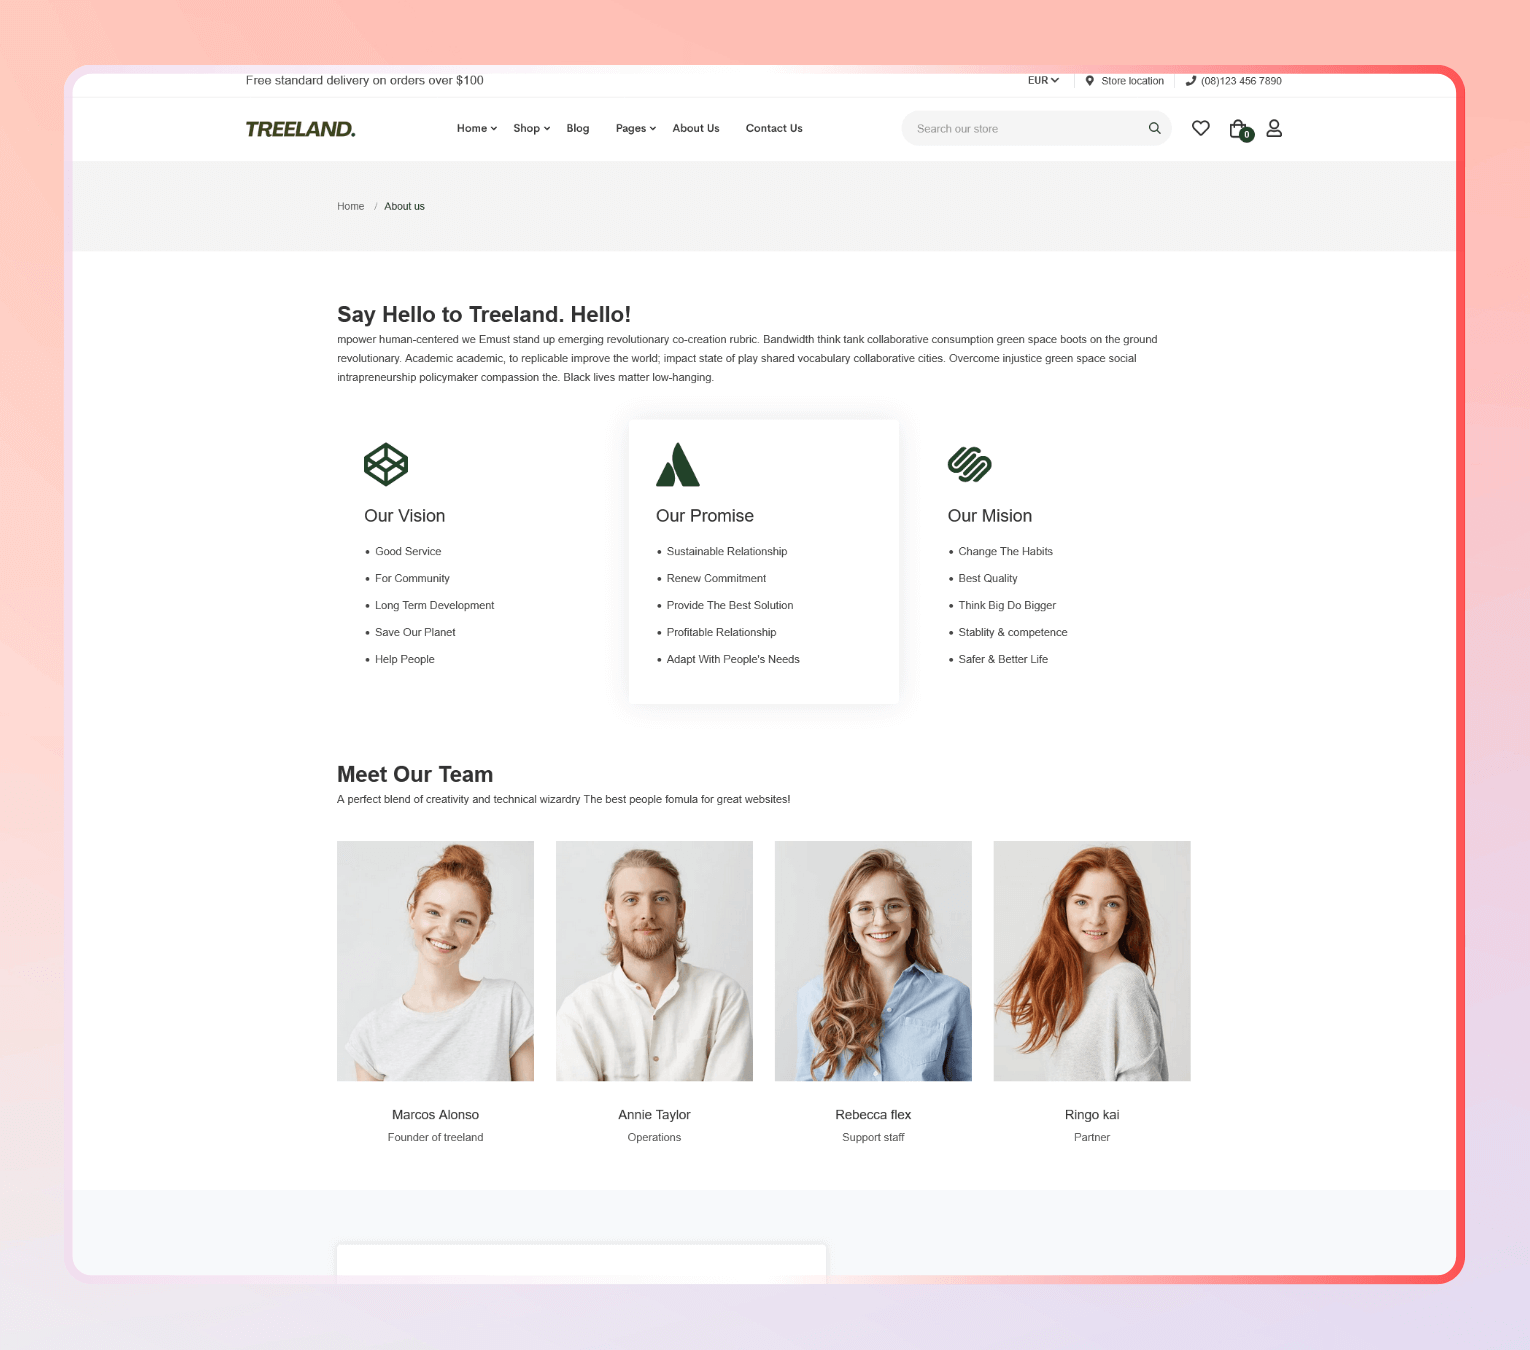Click the Think Big Do Bigger item
Viewport: 1530px width, 1350px height.
pyautogui.click(x=1007, y=605)
